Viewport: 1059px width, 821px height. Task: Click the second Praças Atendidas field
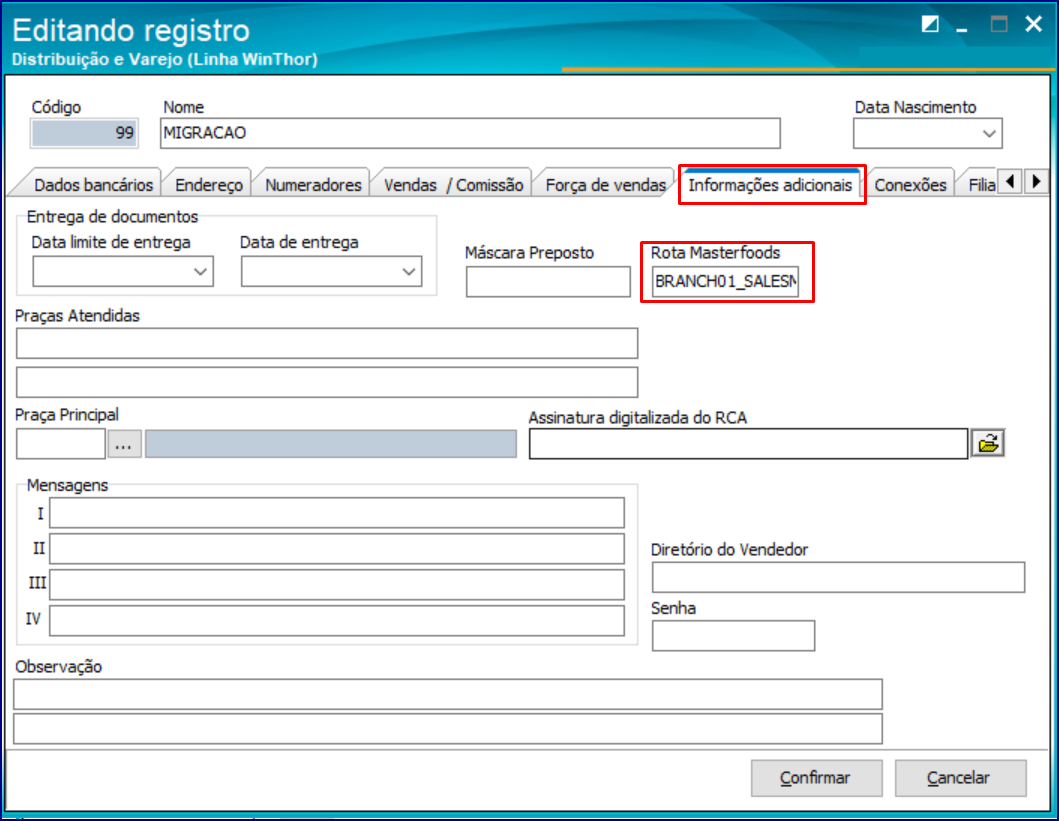[327, 382]
